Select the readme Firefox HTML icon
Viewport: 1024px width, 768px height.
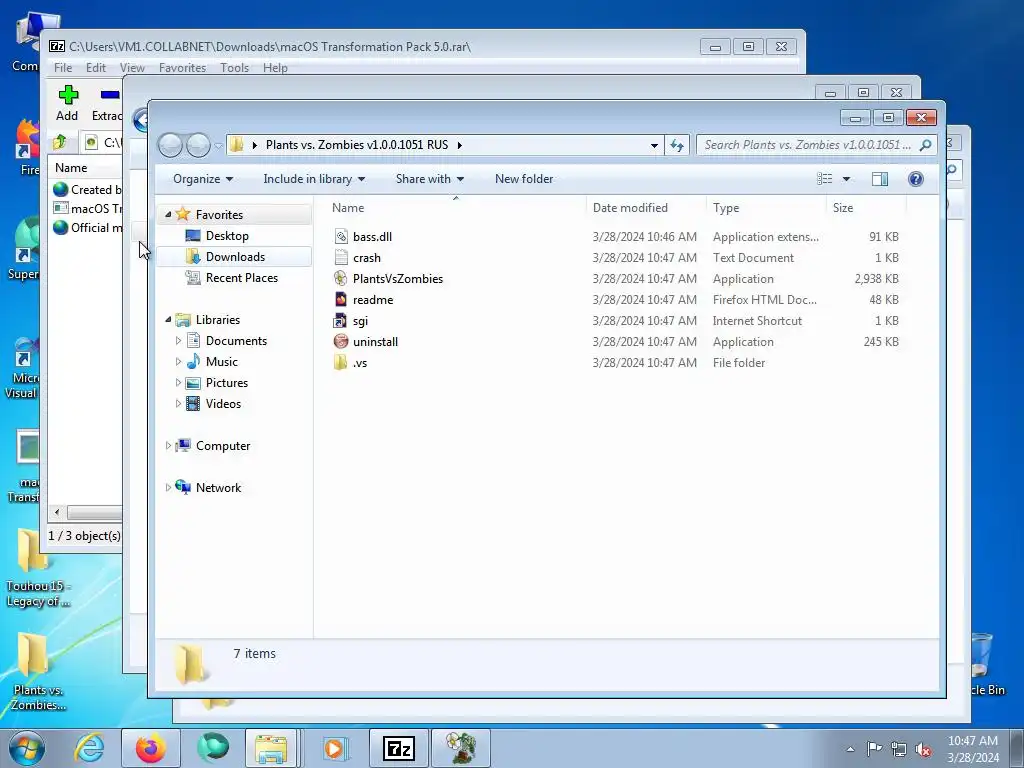point(341,300)
